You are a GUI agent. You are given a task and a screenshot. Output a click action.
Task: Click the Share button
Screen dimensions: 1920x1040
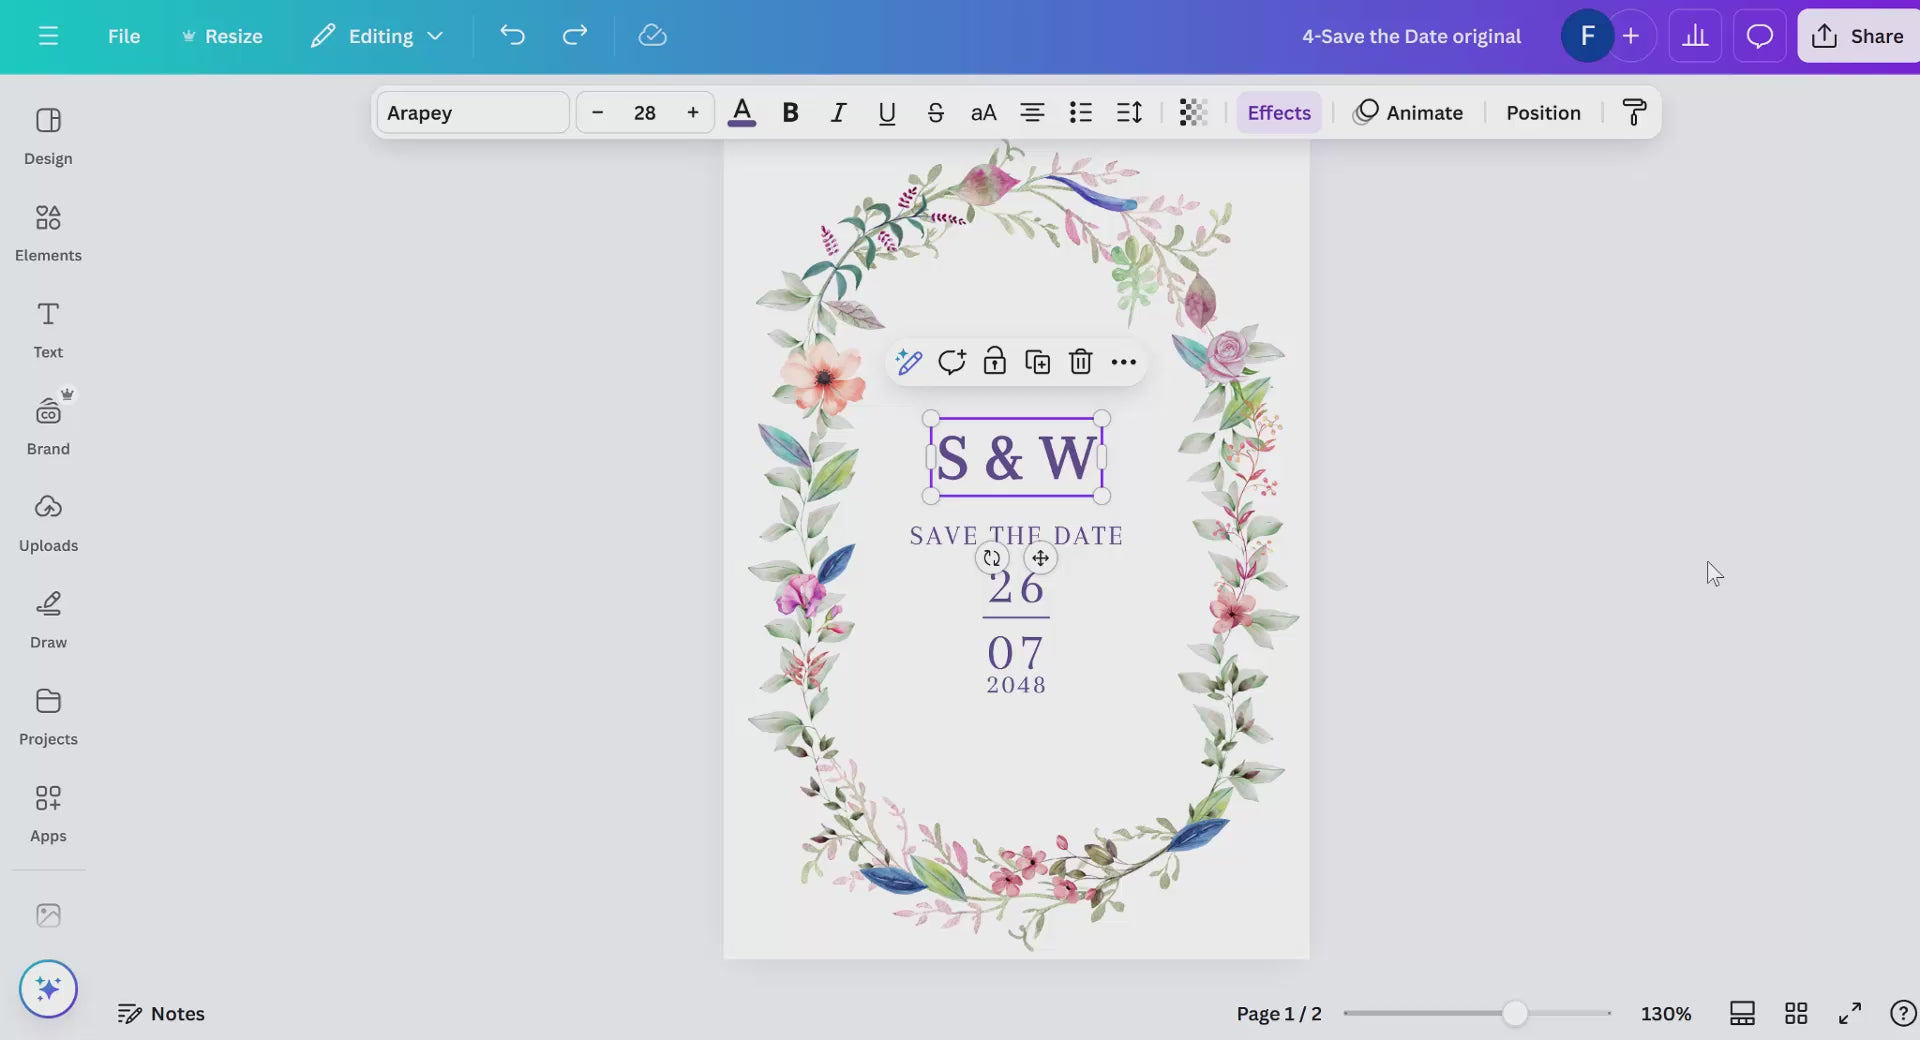(1858, 36)
